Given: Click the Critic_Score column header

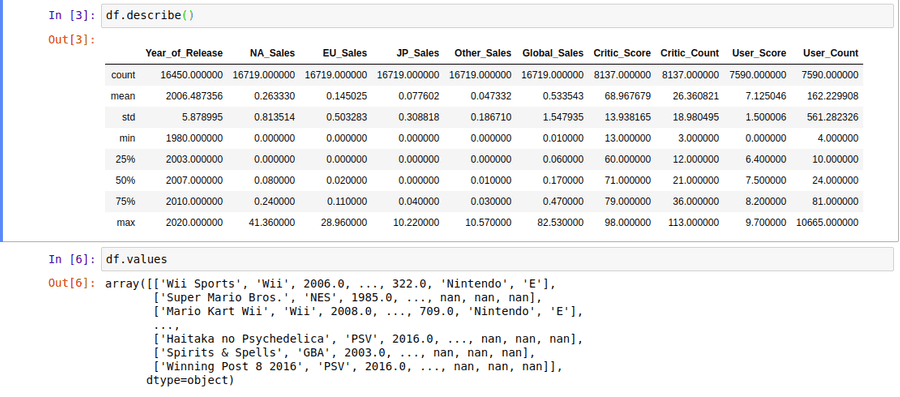Looking at the screenshot, I should [x=622, y=53].
